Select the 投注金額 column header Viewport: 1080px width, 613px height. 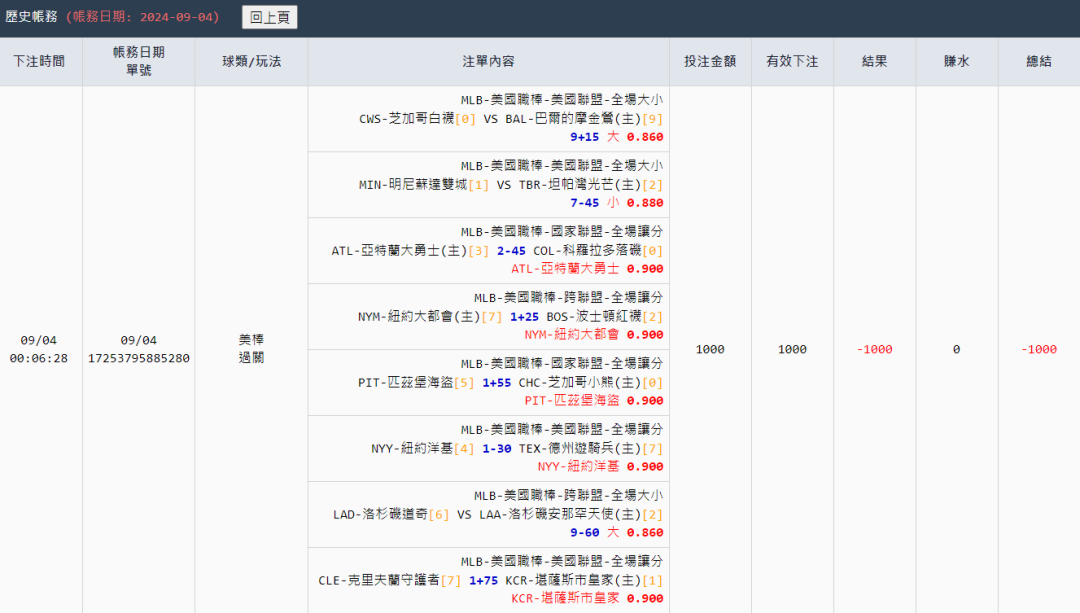[x=710, y=61]
